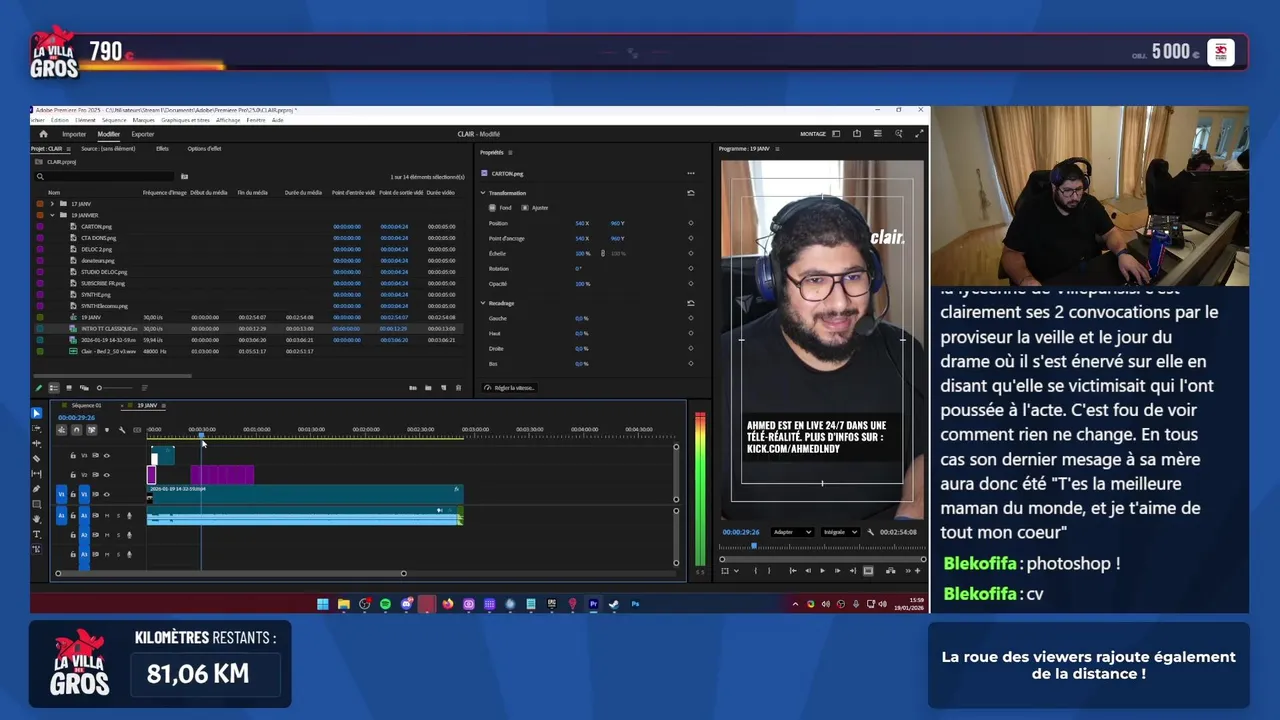Select the Hand tool

(x=37, y=519)
